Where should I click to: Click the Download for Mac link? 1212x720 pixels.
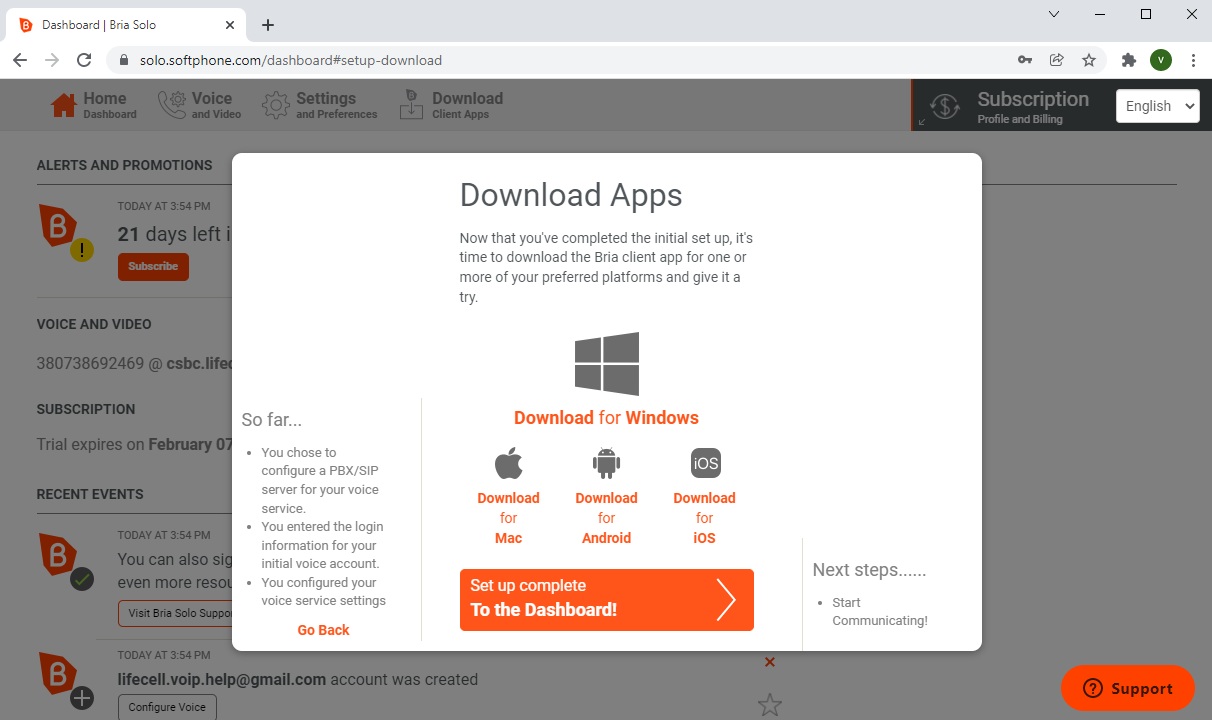[x=508, y=518]
